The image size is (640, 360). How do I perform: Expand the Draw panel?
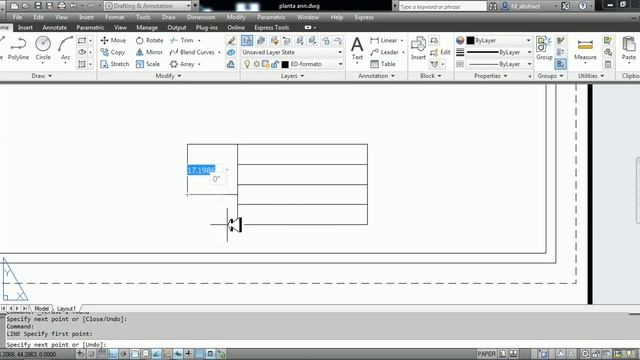pos(42,76)
